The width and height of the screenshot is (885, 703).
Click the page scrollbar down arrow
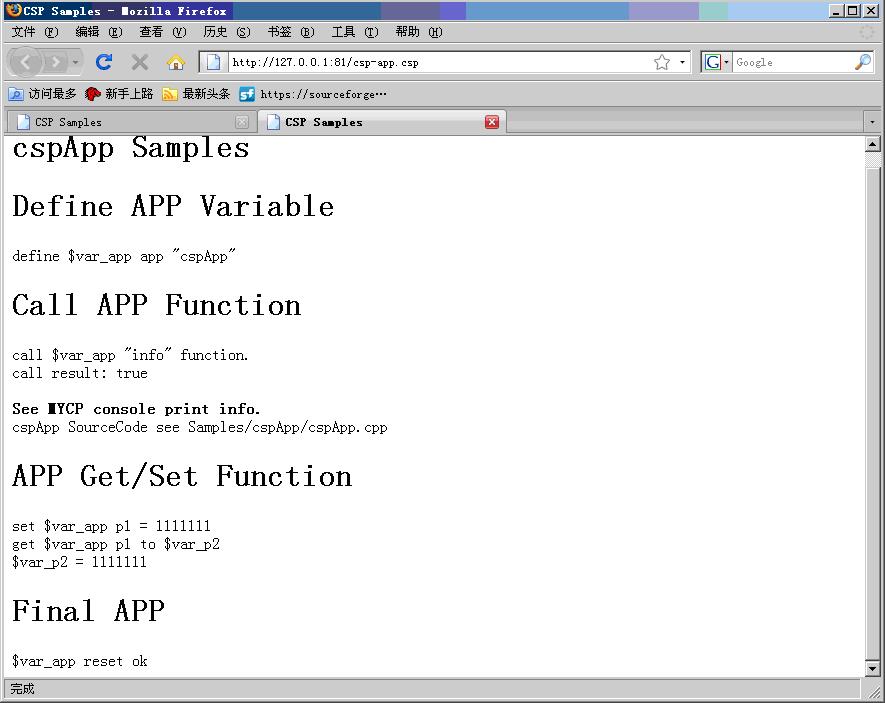[872, 668]
